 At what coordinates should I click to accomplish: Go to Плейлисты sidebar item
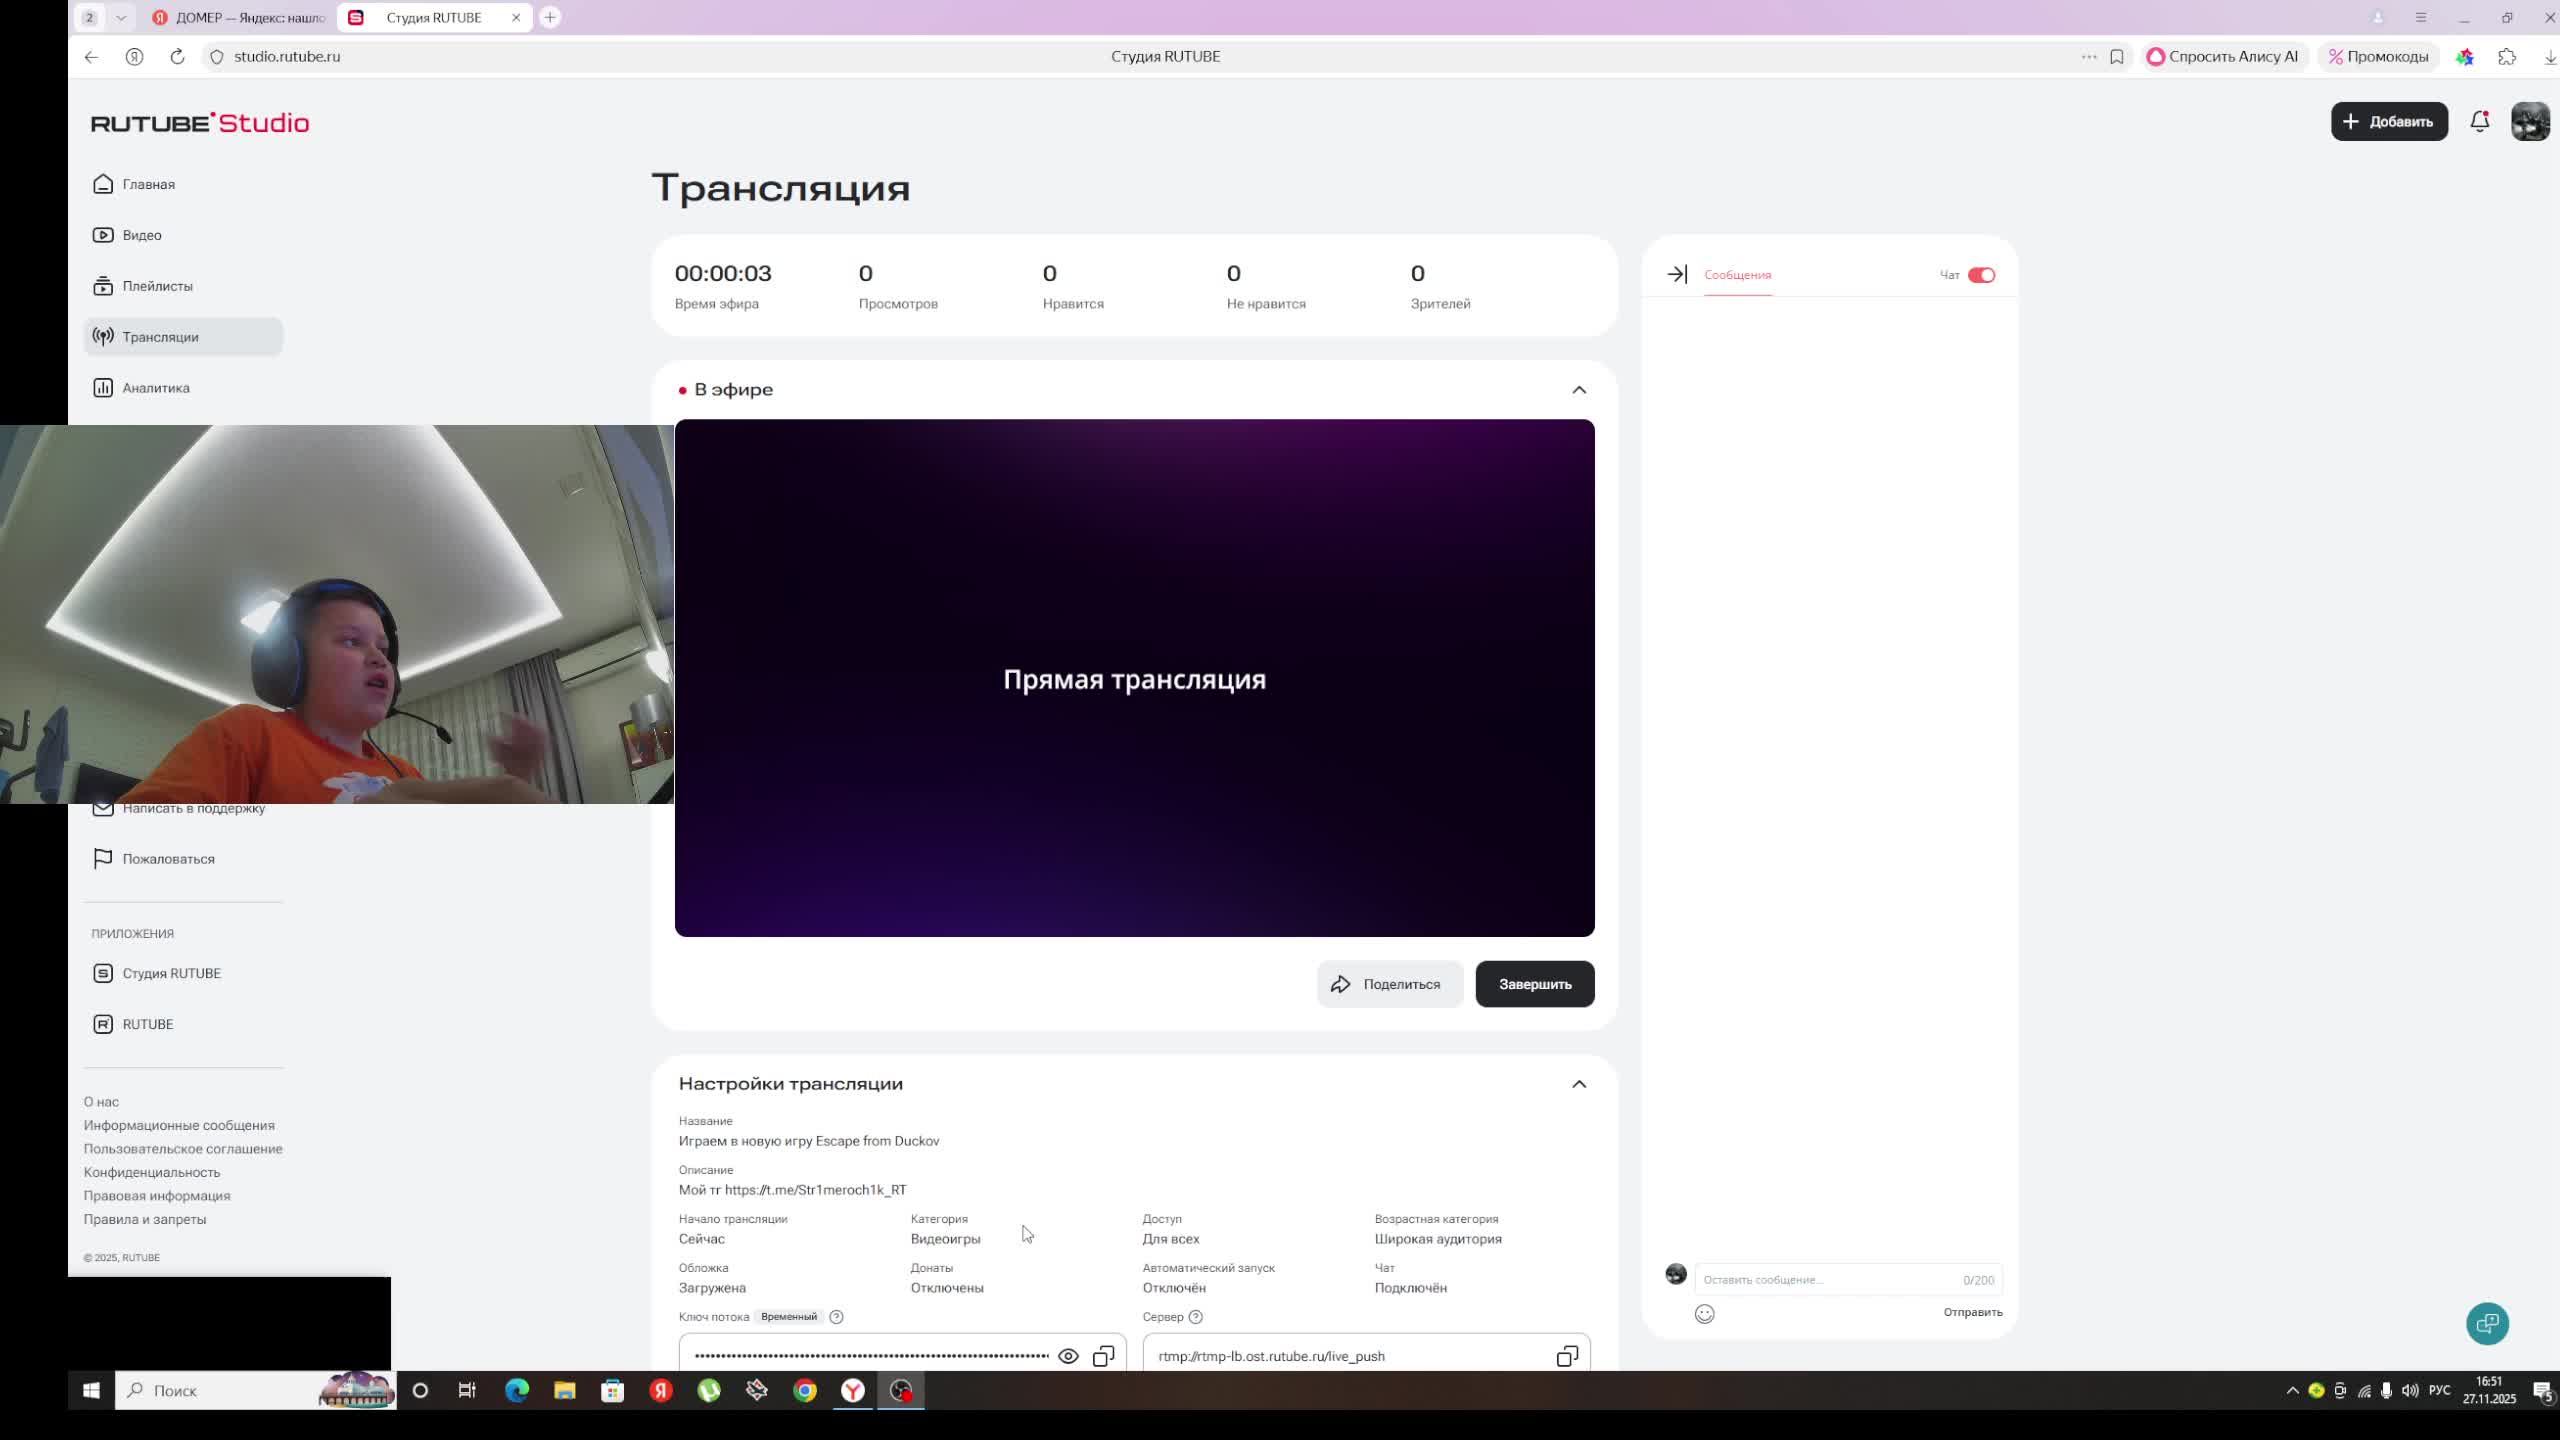tap(157, 286)
